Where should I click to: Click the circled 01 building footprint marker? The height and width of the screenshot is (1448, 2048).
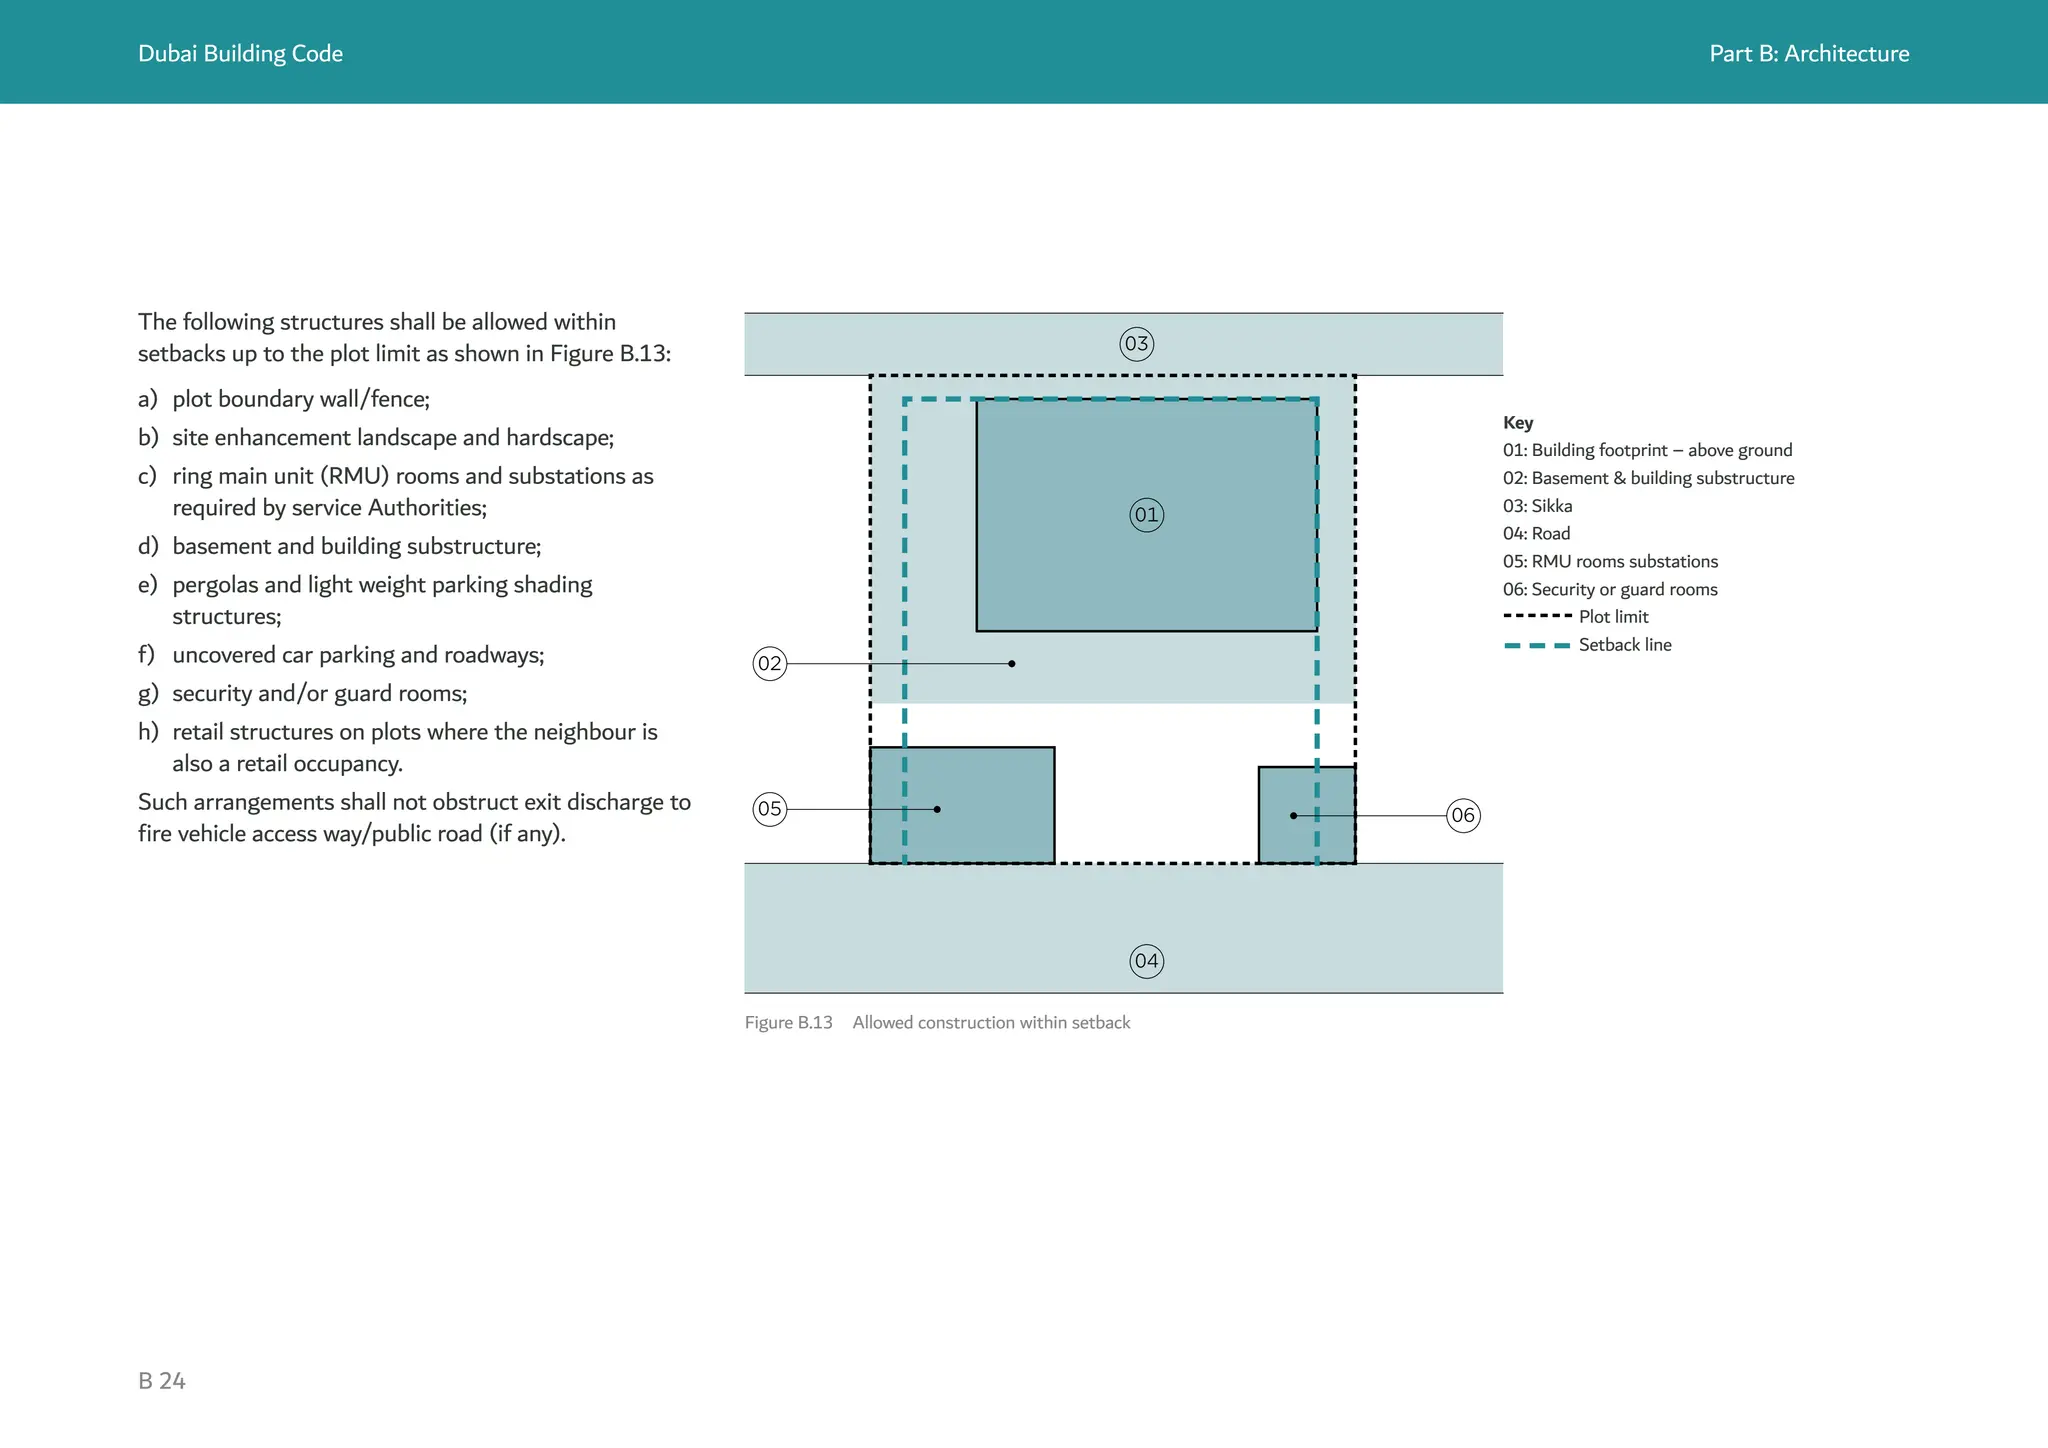click(1146, 515)
